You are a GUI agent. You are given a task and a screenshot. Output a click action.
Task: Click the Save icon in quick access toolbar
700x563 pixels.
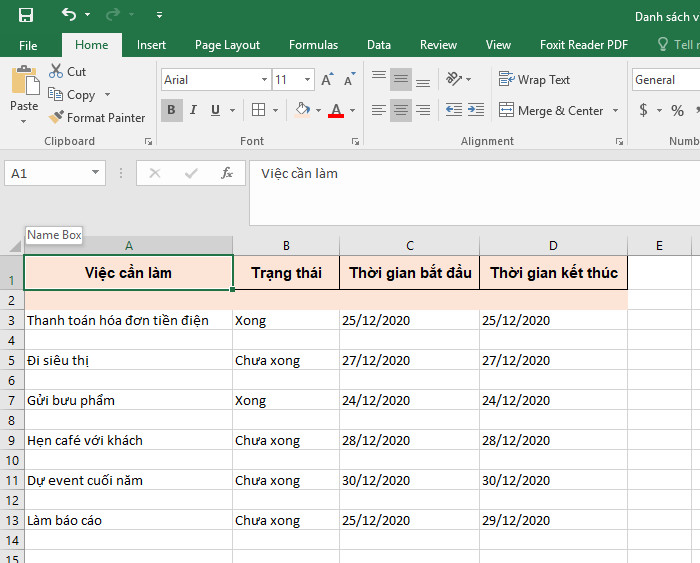(x=25, y=15)
